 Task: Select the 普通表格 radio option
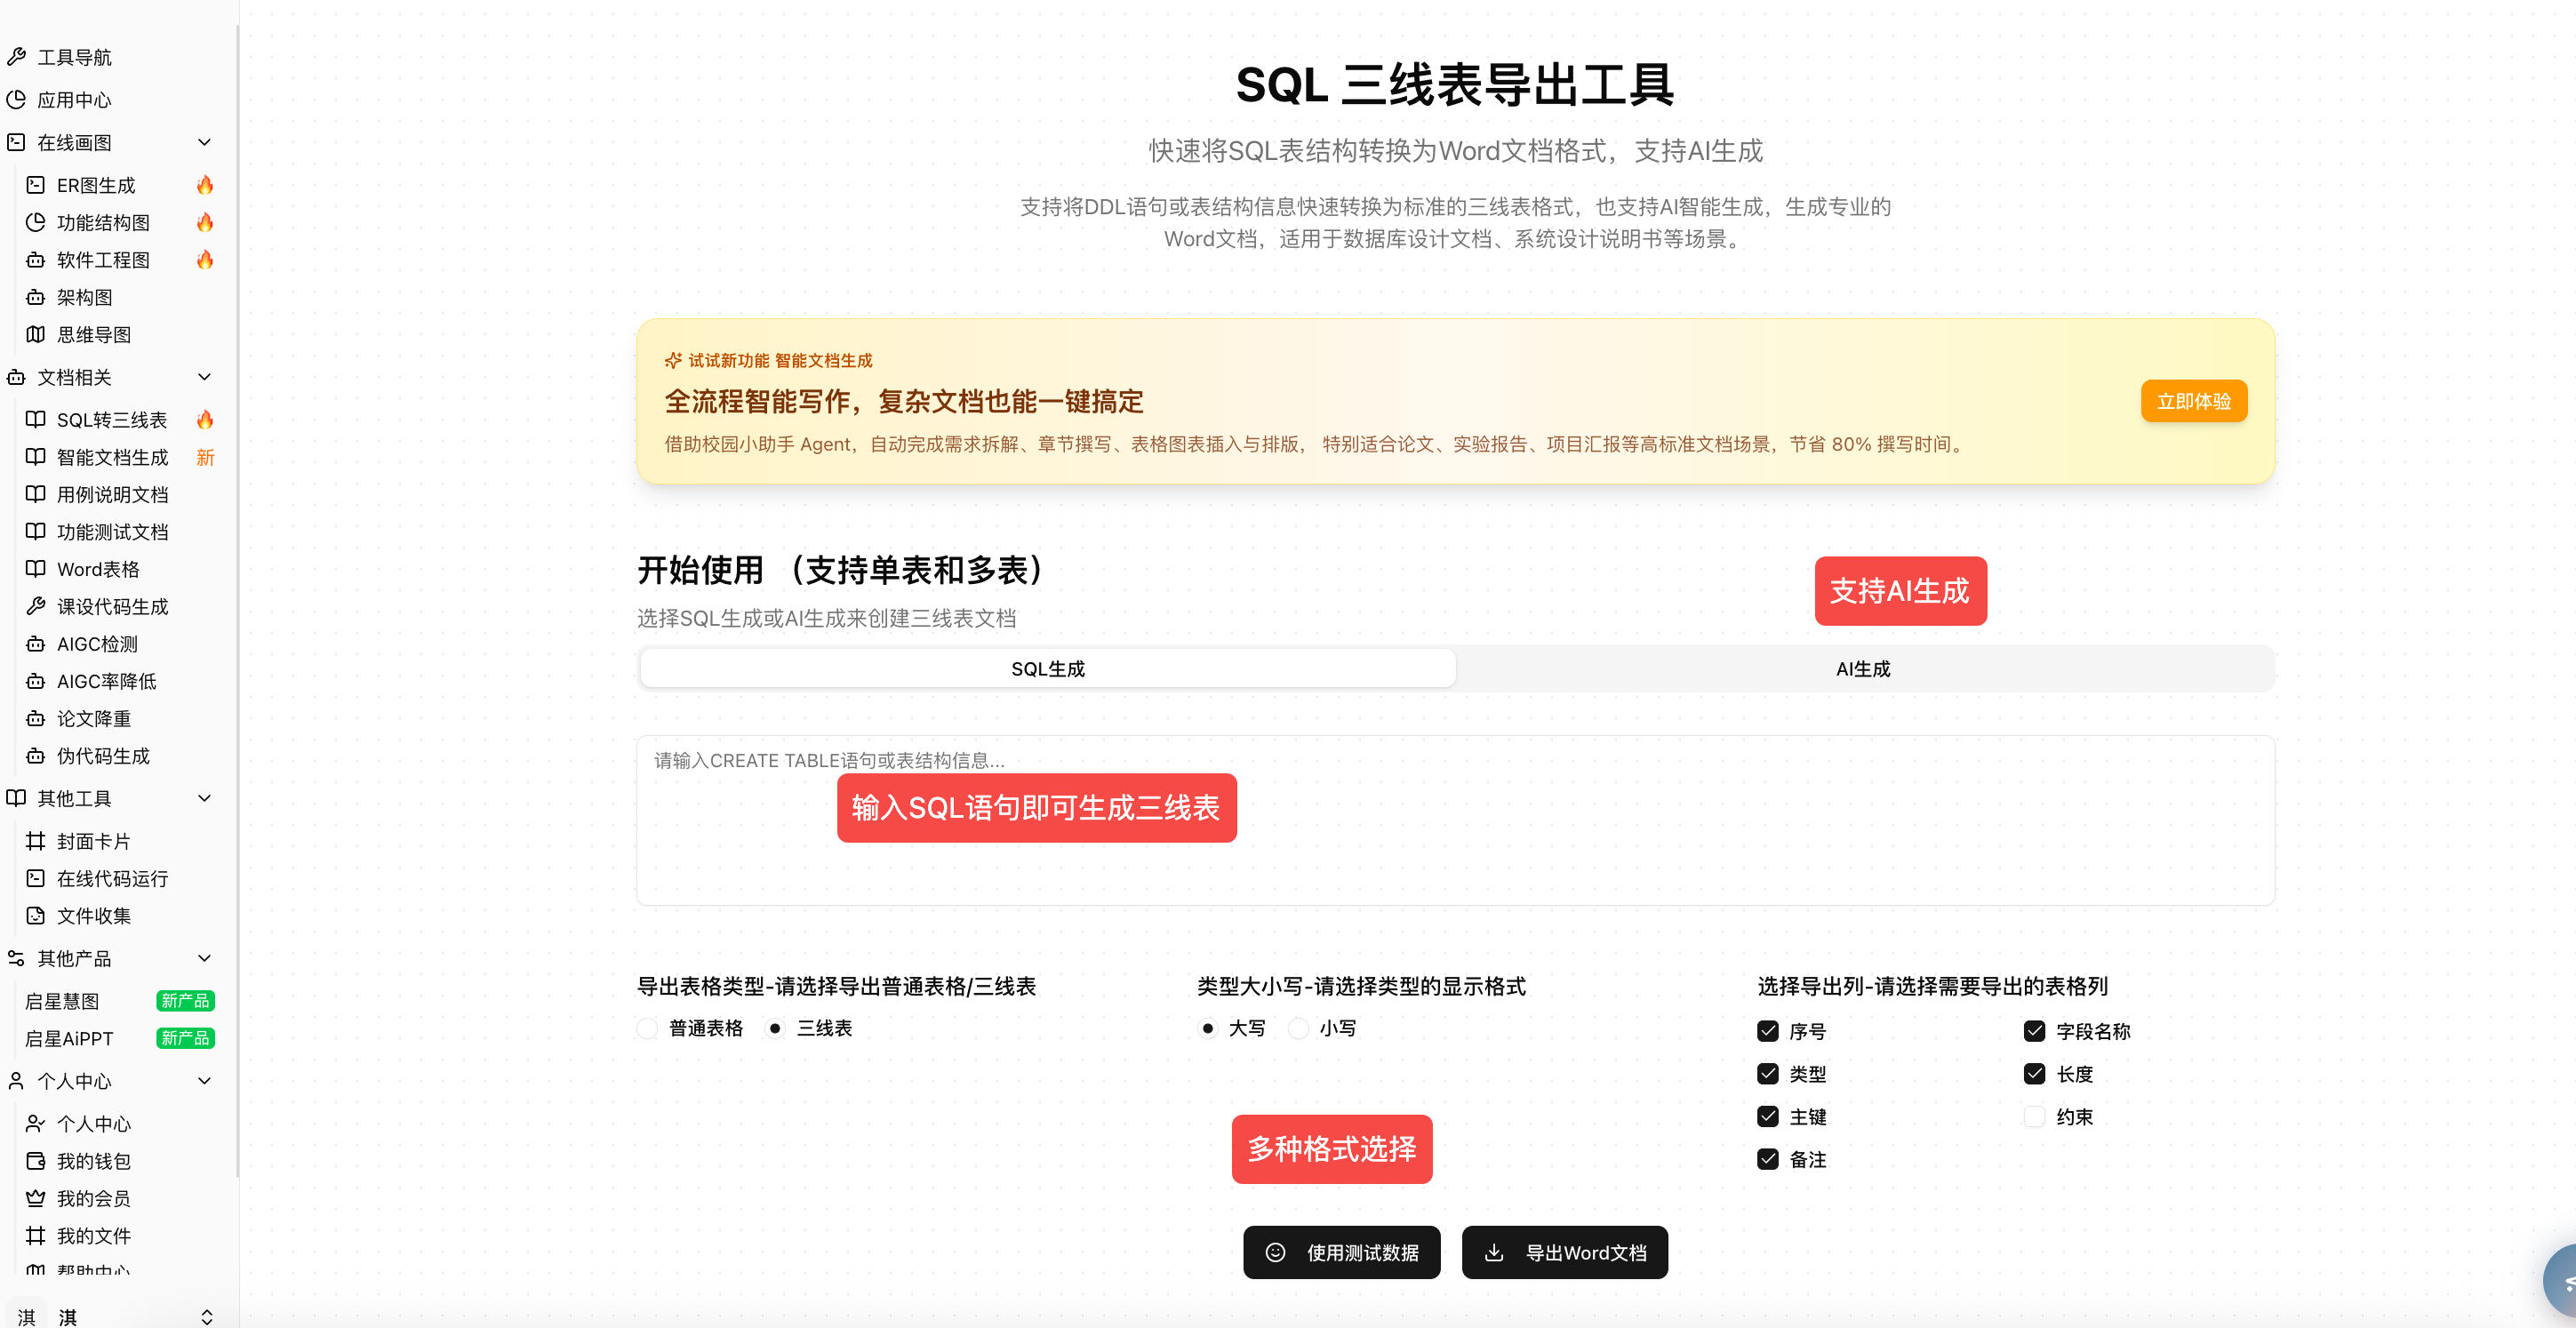click(648, 1028)
